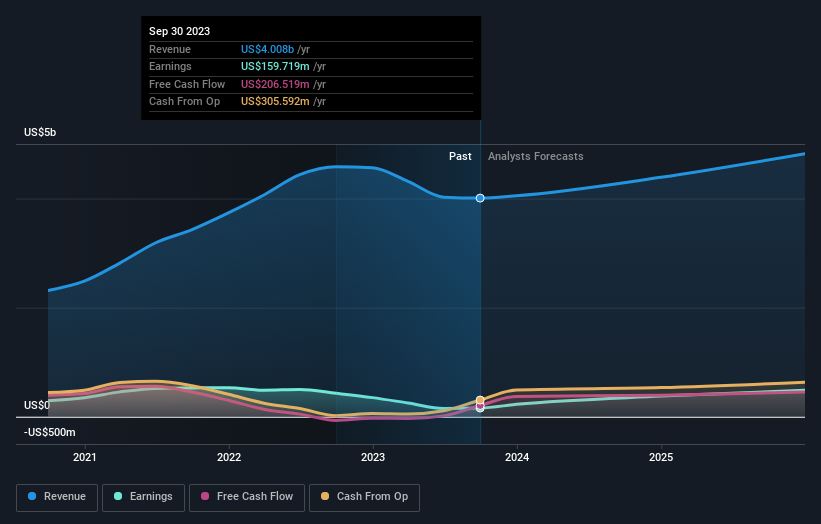This screenshot has height=524, width=821.
Task: Click the orange Cash From Op data point marker
Action: (480, 400)
